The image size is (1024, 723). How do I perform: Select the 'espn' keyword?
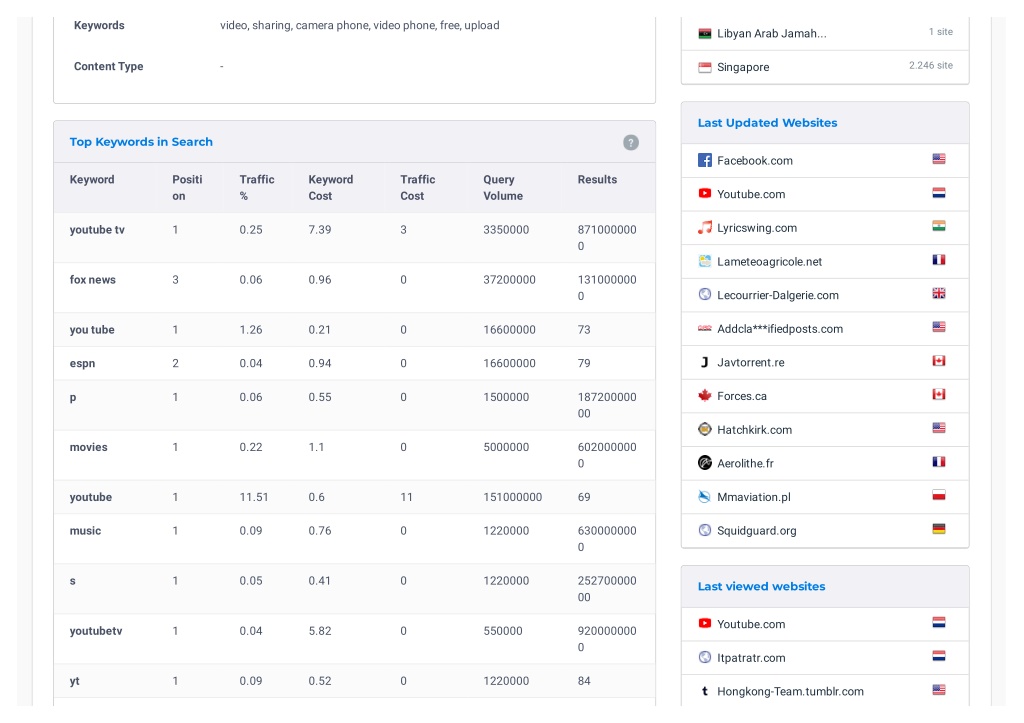pyautogui.click(x=82, y=364)
